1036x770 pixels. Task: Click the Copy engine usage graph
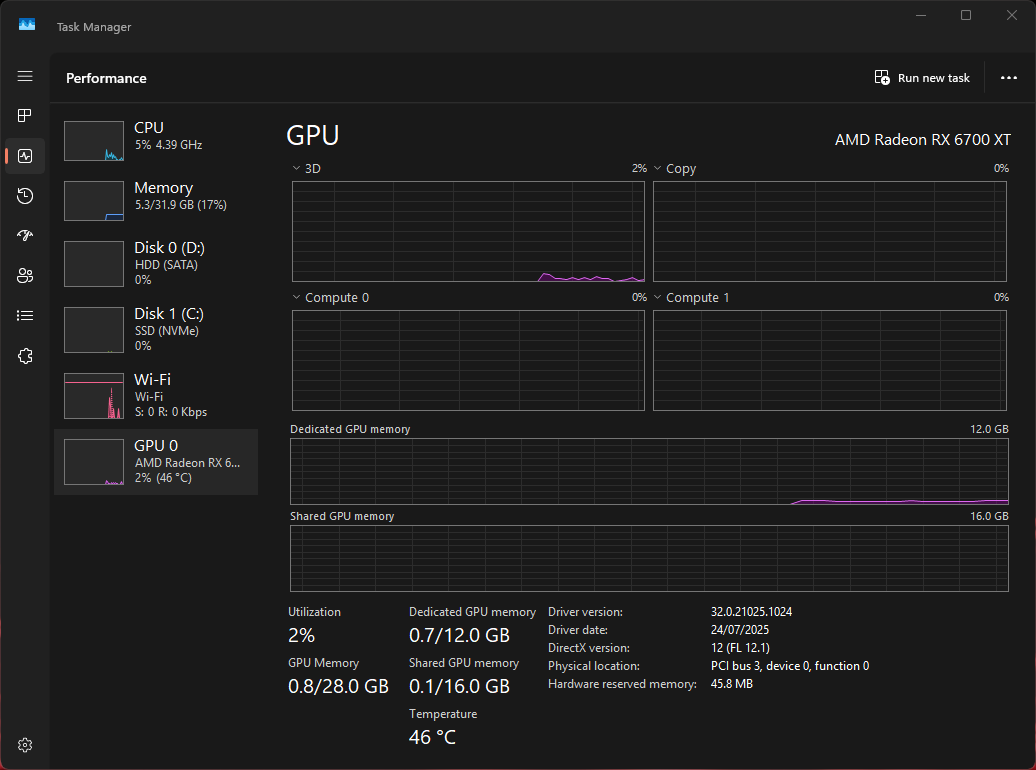point(830,231)
